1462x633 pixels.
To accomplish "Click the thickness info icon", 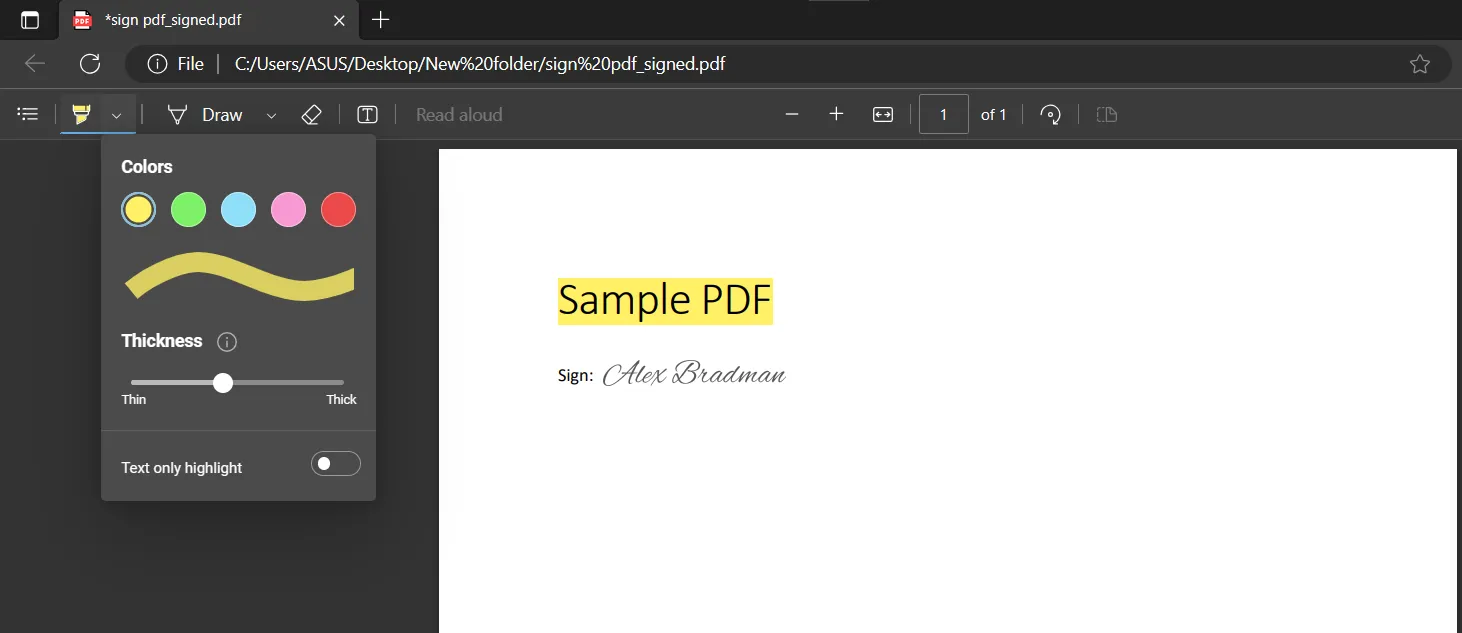I will (226, 341).
